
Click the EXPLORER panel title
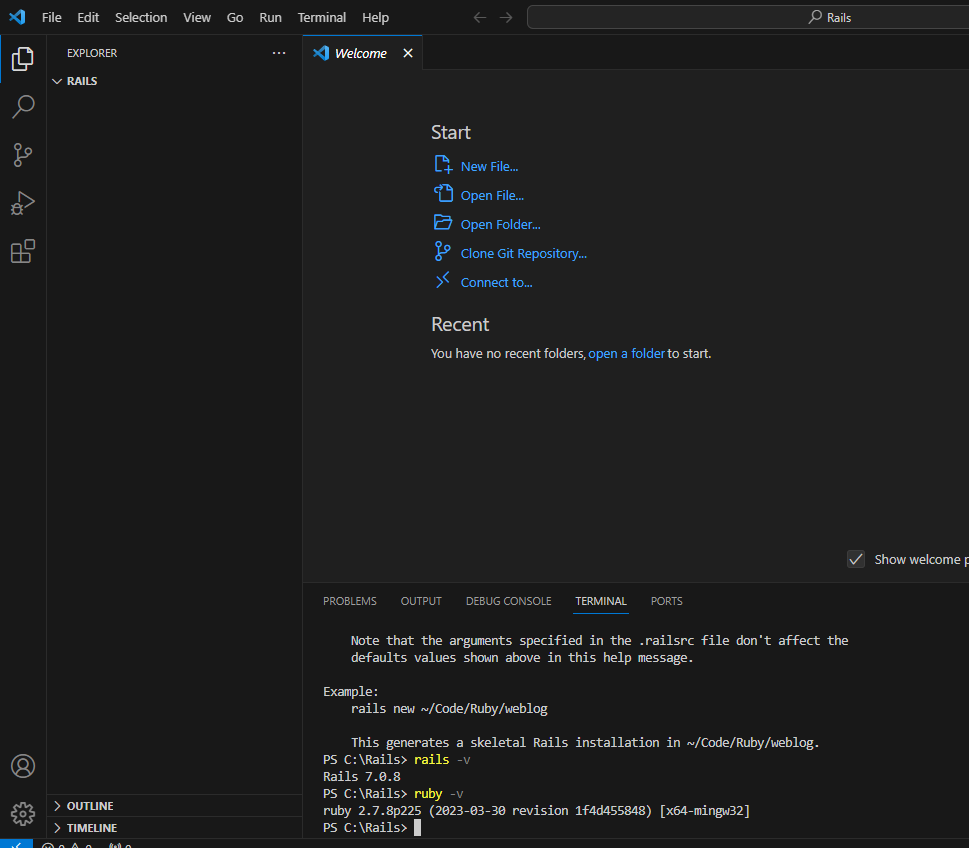point(92,53)
